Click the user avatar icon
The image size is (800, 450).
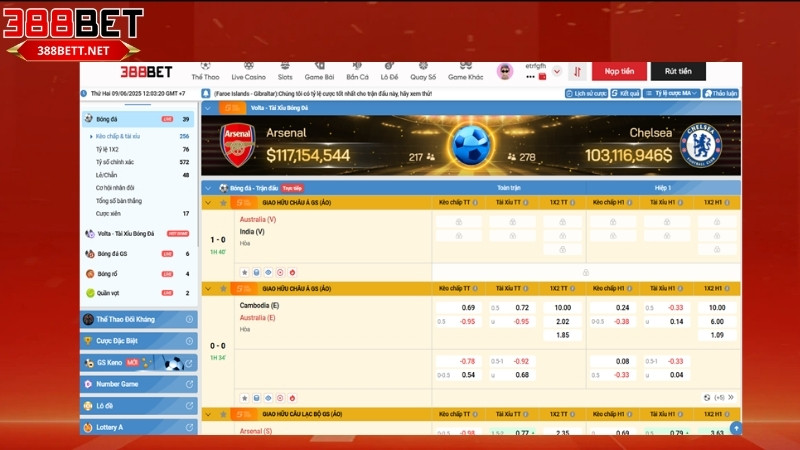(x=505, y=71)
